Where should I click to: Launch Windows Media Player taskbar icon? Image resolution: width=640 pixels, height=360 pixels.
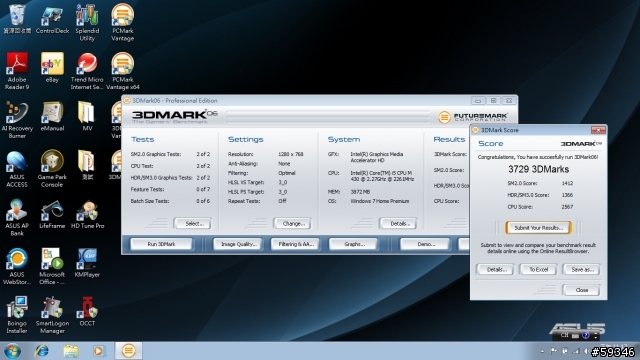point(98,351)
